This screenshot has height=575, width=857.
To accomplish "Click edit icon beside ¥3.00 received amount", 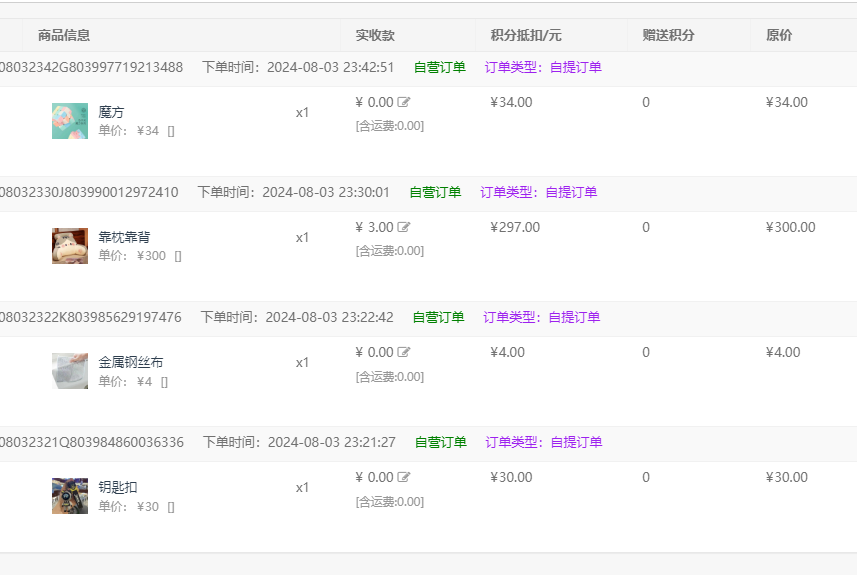I will click(x=404, y=227).
